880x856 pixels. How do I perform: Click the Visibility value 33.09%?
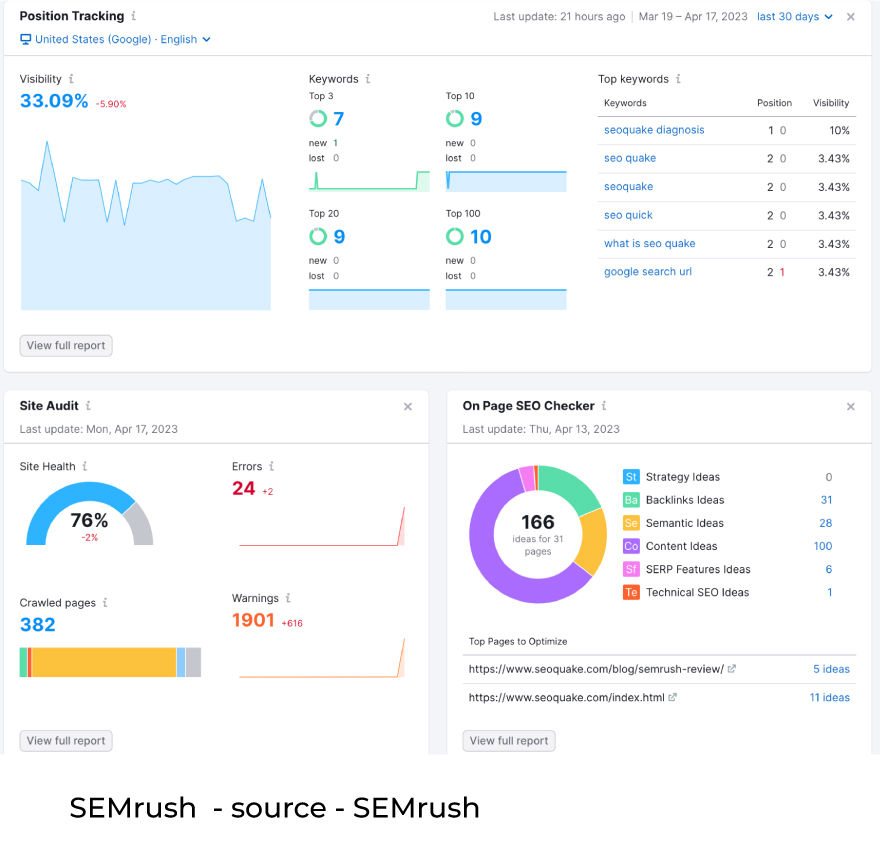click(x=54, y=101)
